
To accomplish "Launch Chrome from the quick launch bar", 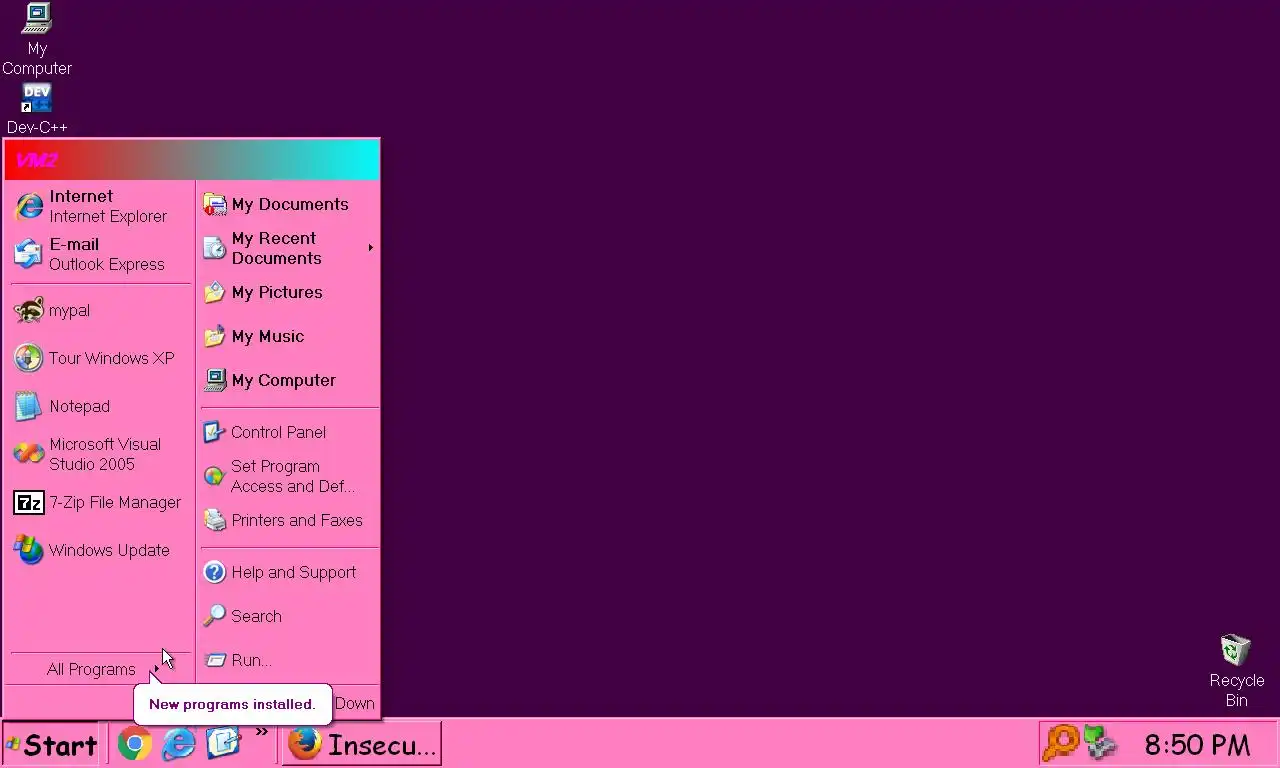I will [x=135, y=744].
